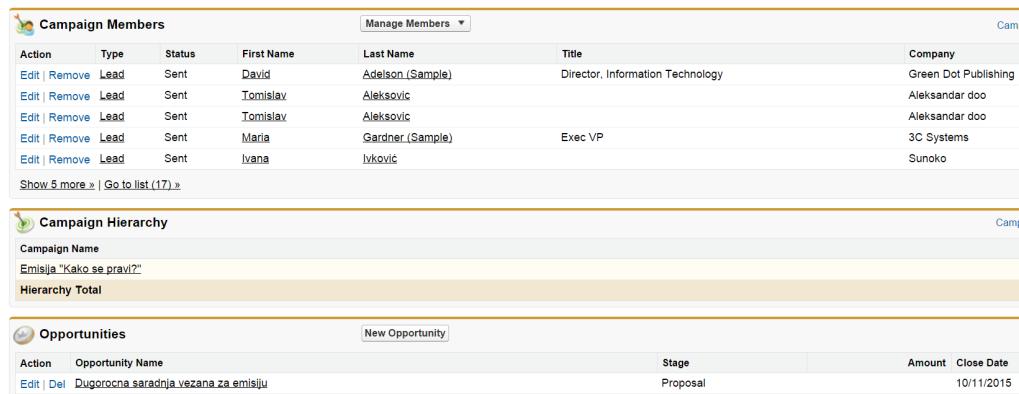The height and width of the screenshot is (394, 1019).
Task: Open Go to list (17) link
Action: point(142,185)
